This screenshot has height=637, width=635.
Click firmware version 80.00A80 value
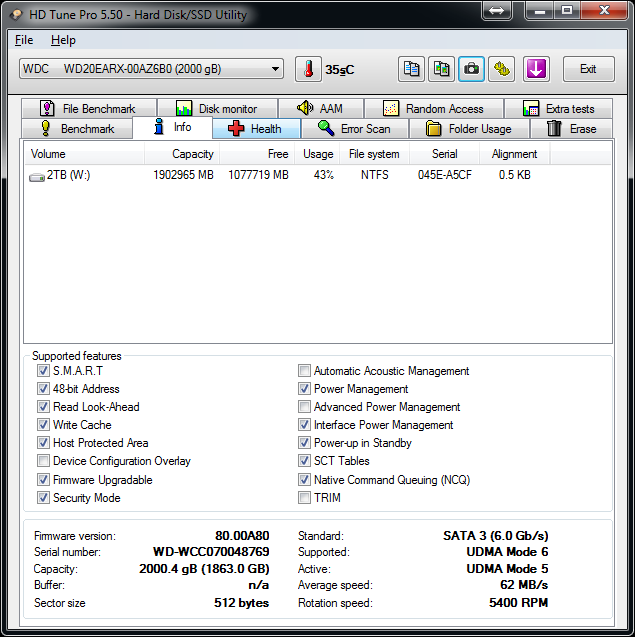pyautogui.click(x=242, y=536)
